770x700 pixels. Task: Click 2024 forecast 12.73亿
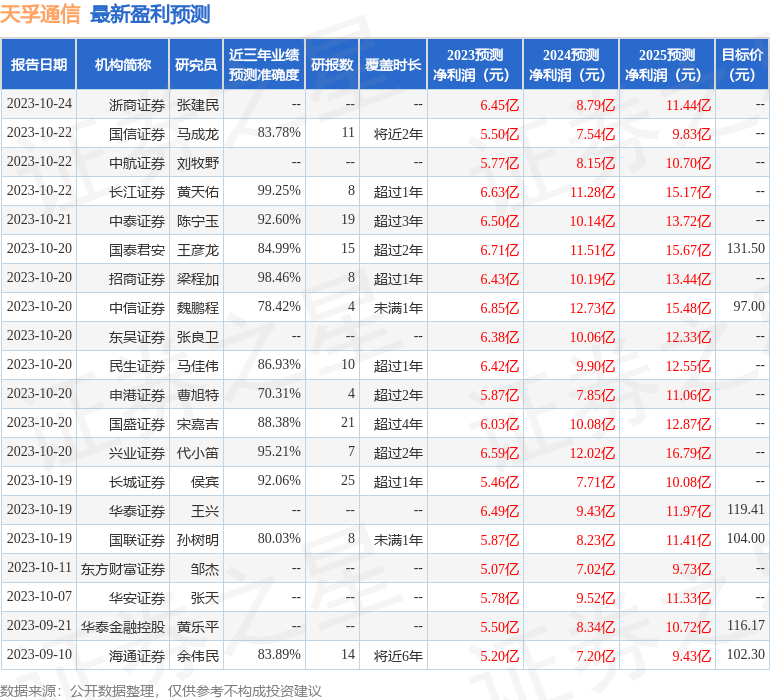pos(592,308)
